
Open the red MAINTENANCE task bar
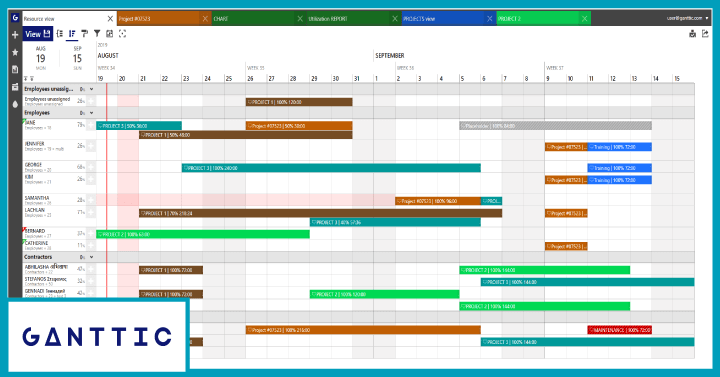(619, 330)
